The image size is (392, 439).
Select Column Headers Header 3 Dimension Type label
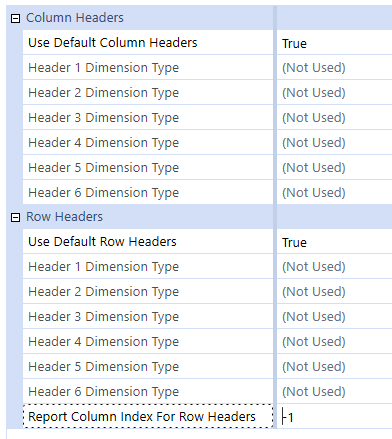pyautogui.click(x=104, y=118)
